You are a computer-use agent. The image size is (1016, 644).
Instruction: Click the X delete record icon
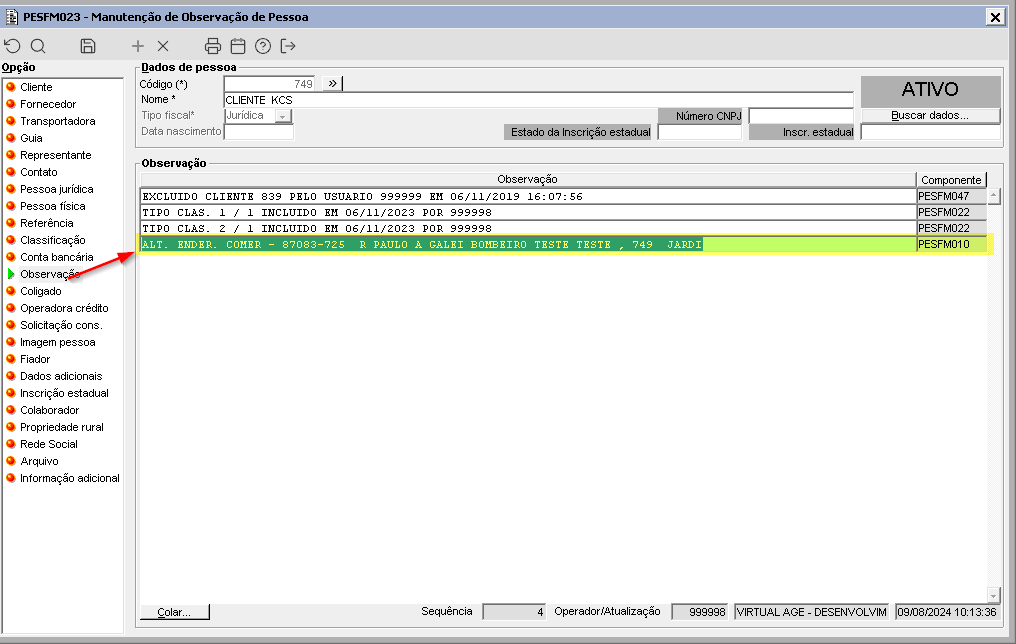click(163, 46)
